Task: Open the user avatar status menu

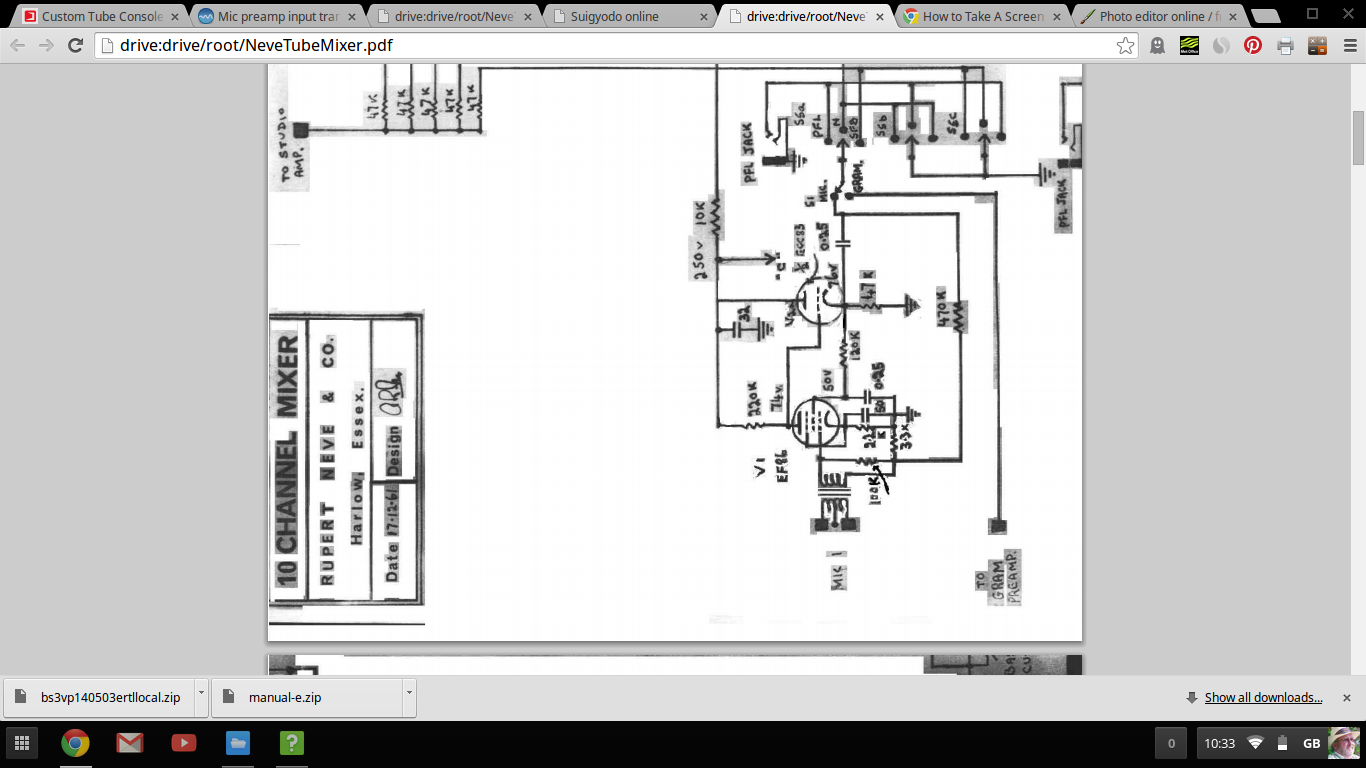Action: 1343,743
